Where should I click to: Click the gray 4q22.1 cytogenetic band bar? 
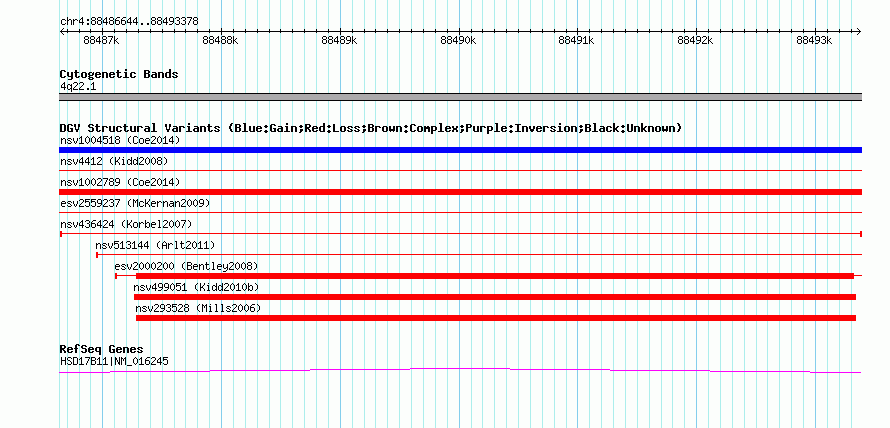pos(460,97)
